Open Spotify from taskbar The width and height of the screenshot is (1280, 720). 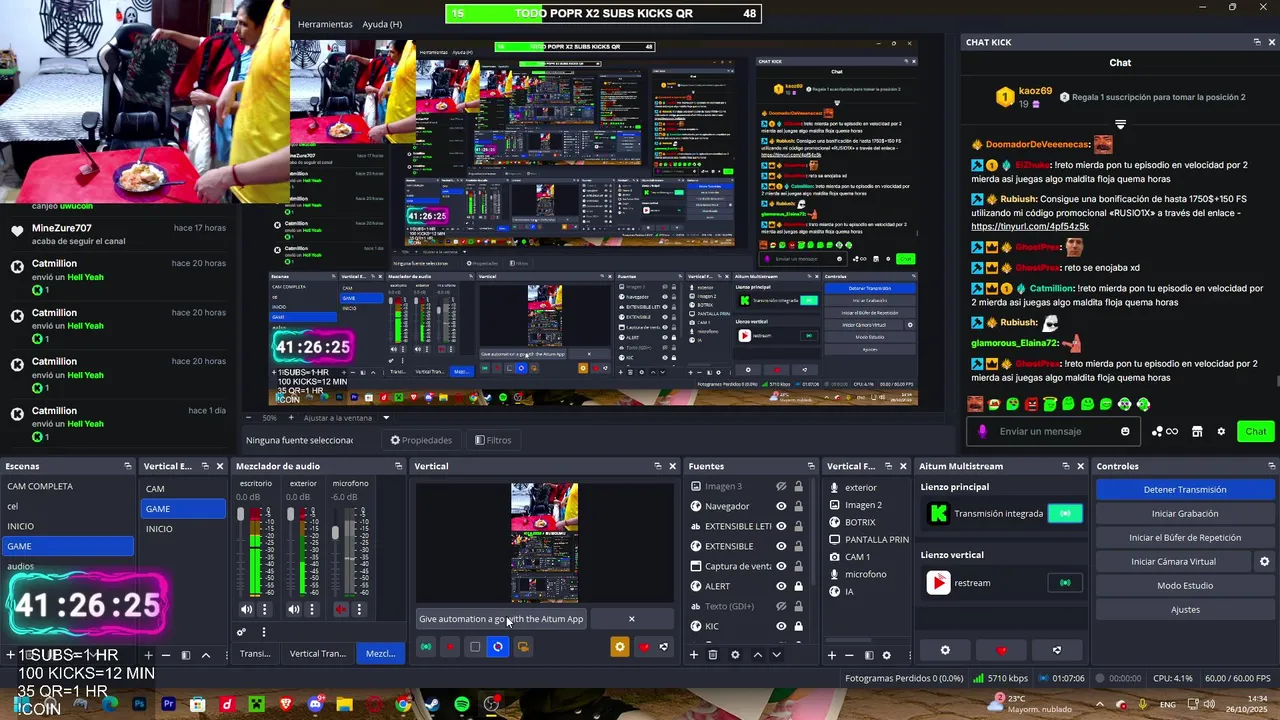point(461,704)
